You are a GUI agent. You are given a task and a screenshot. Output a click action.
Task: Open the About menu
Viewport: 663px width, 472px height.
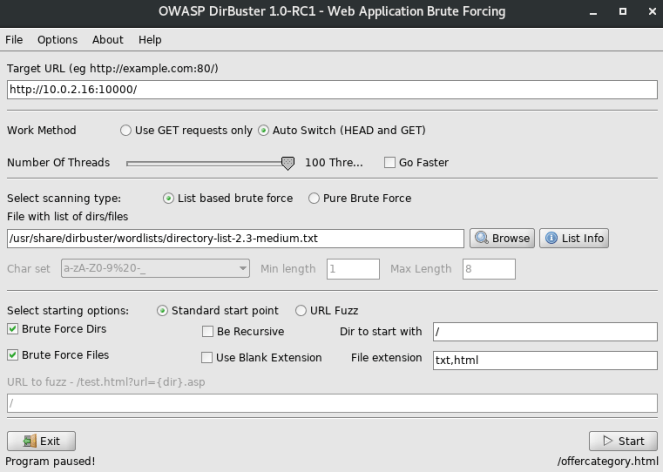pyautogui.click(x=108, y=40)
